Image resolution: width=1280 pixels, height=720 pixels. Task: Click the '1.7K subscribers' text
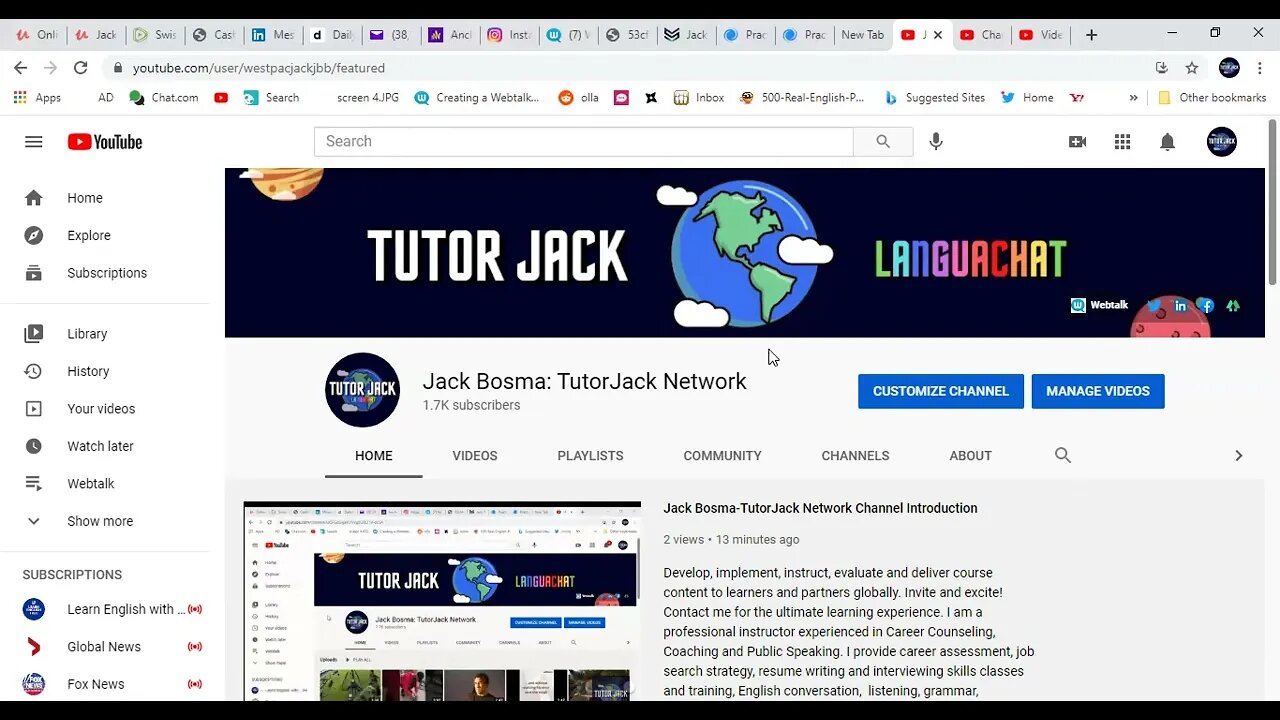pyautogui.click(x=471, y=405)
